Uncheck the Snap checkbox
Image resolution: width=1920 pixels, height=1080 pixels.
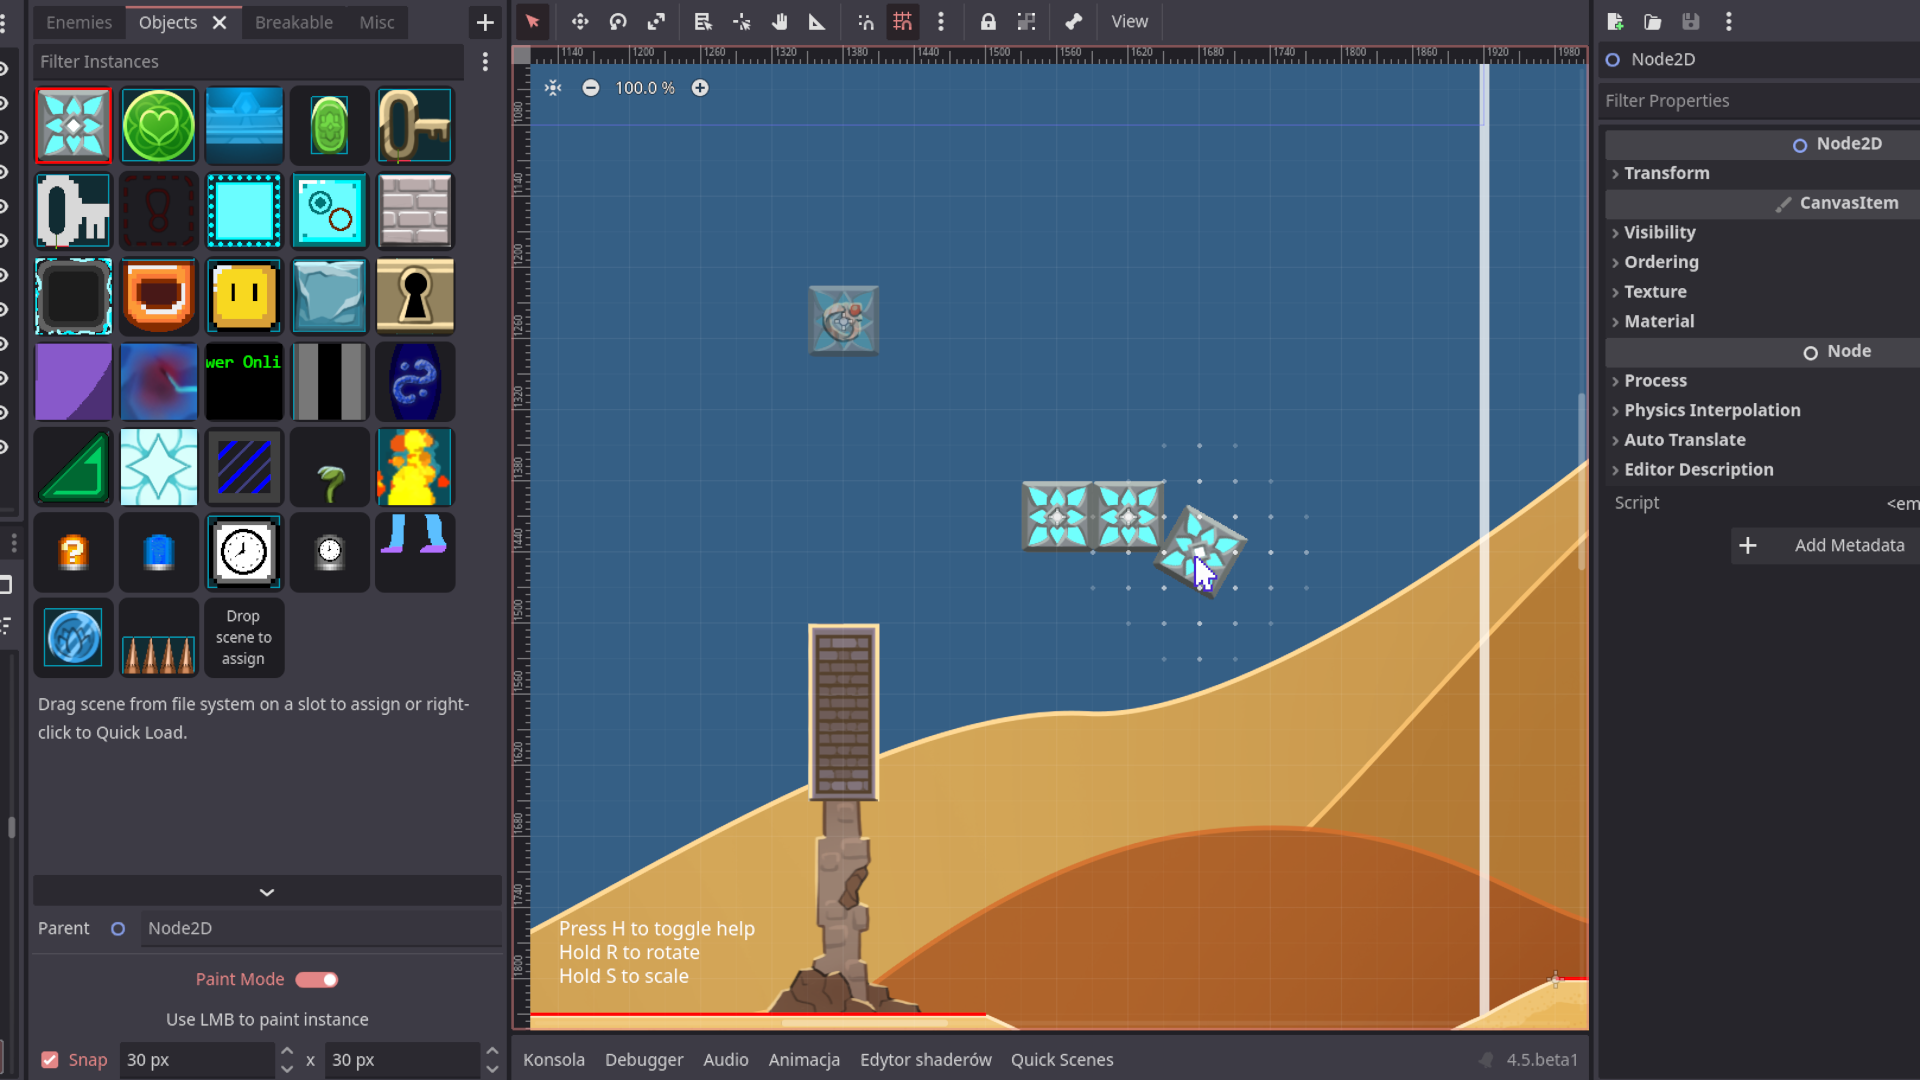[49, 1060]
